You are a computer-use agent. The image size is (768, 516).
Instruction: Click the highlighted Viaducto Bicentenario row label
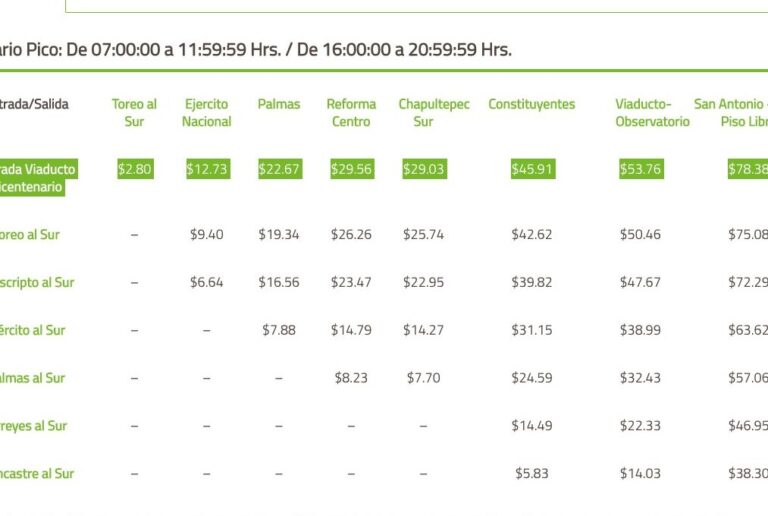38,178
